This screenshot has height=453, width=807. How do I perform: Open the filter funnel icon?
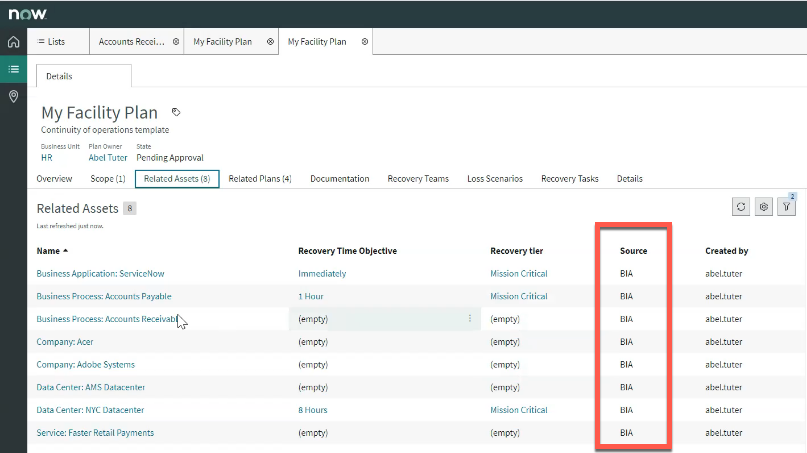coord(786,206)
